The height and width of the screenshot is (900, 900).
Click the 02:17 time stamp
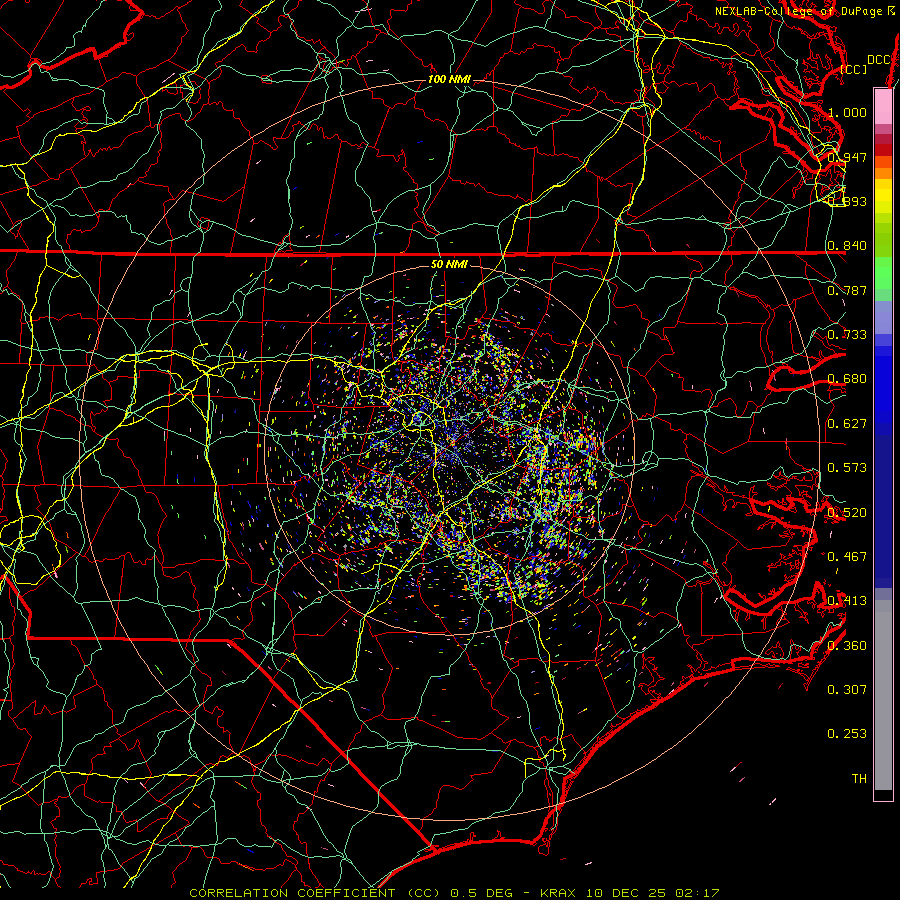pyautogui.click(x=697, y=893)
